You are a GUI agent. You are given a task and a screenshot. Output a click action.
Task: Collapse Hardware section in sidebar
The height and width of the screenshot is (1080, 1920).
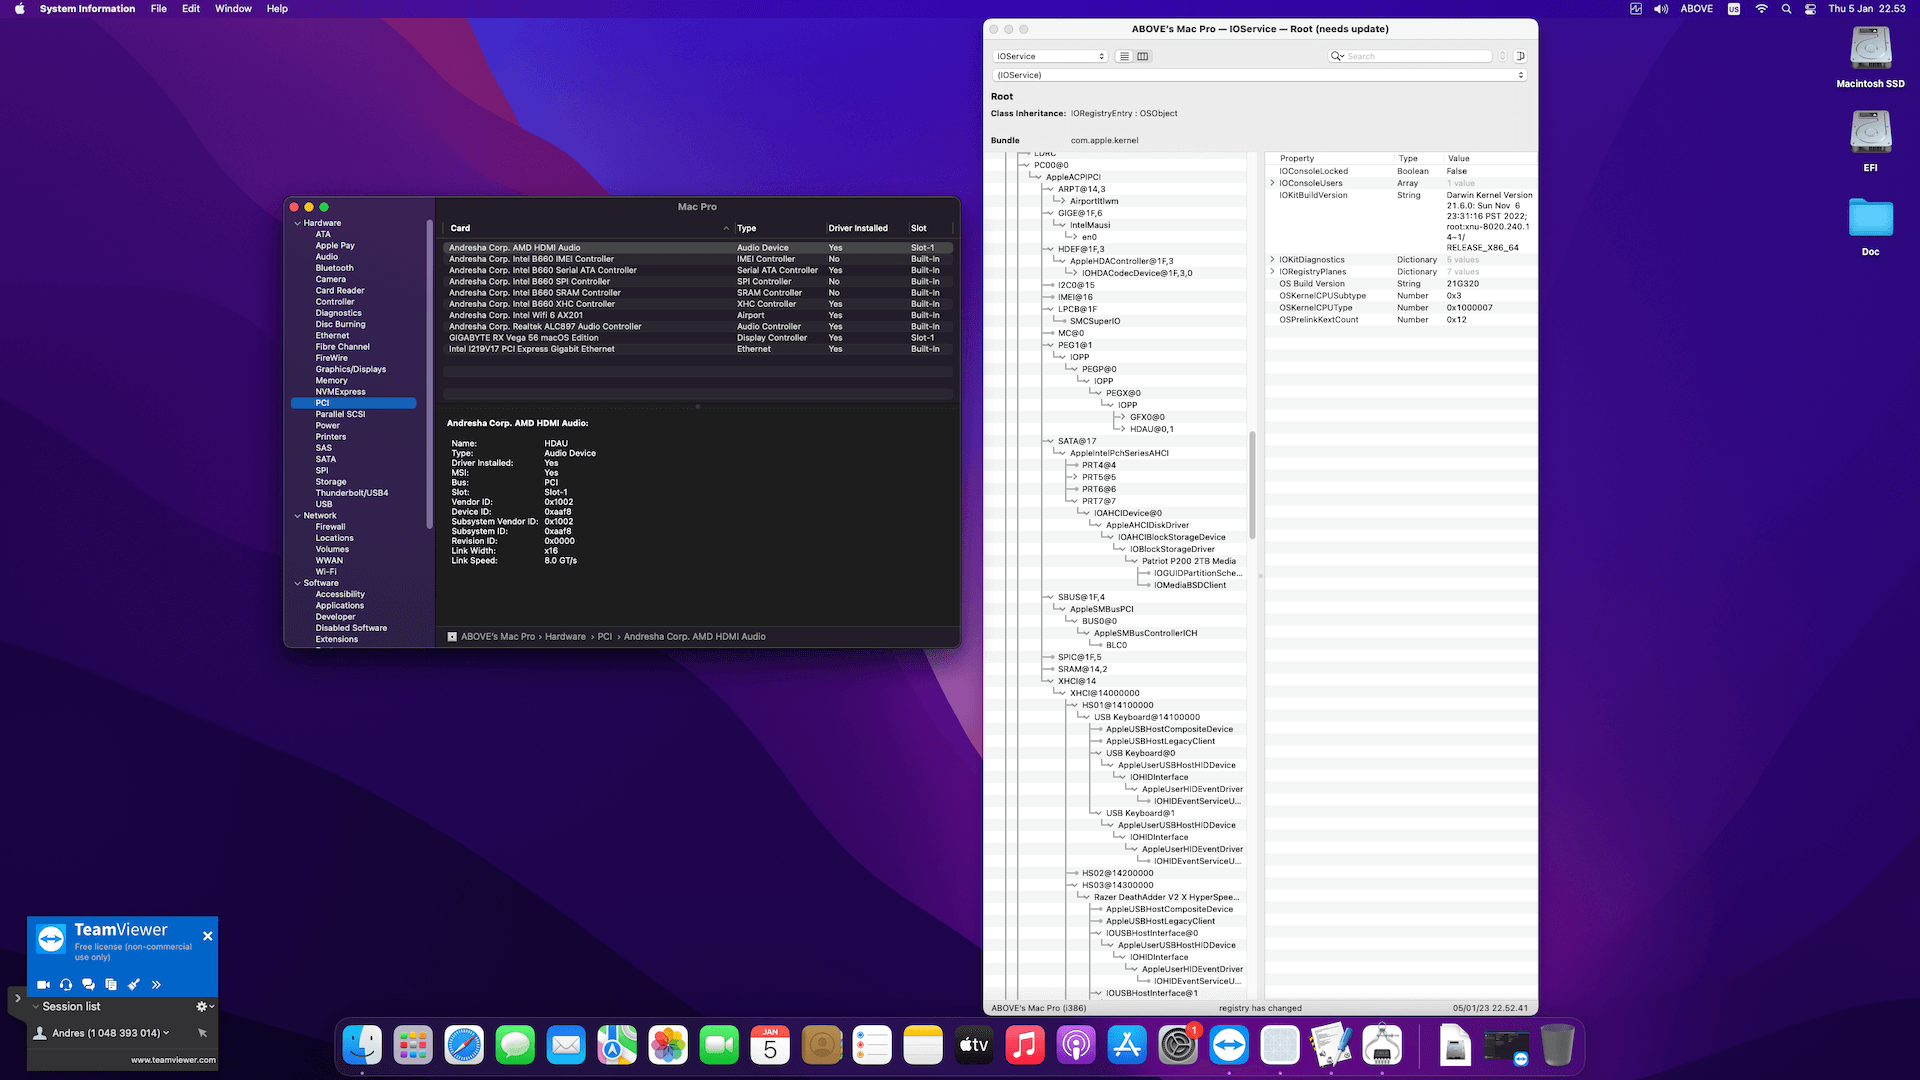click(x=297, y=223)
